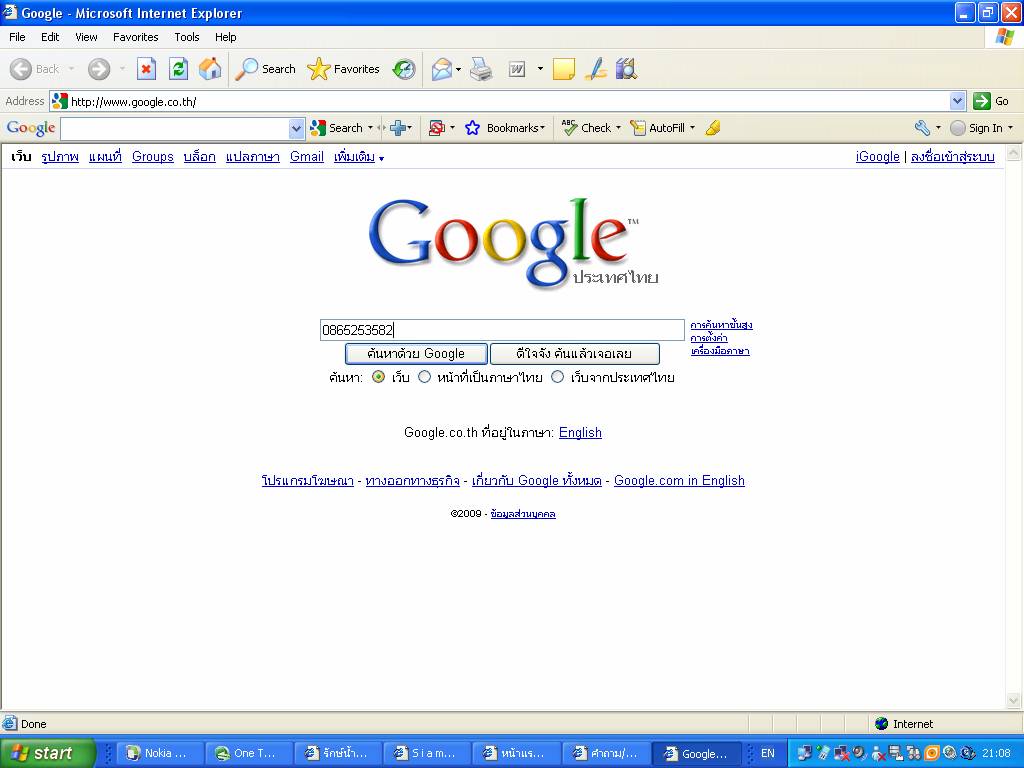The width and height of the screenshot is (1024, 768).
Task: Click the pen Messenger icon in toolbar
Action: tap(596, 69)
